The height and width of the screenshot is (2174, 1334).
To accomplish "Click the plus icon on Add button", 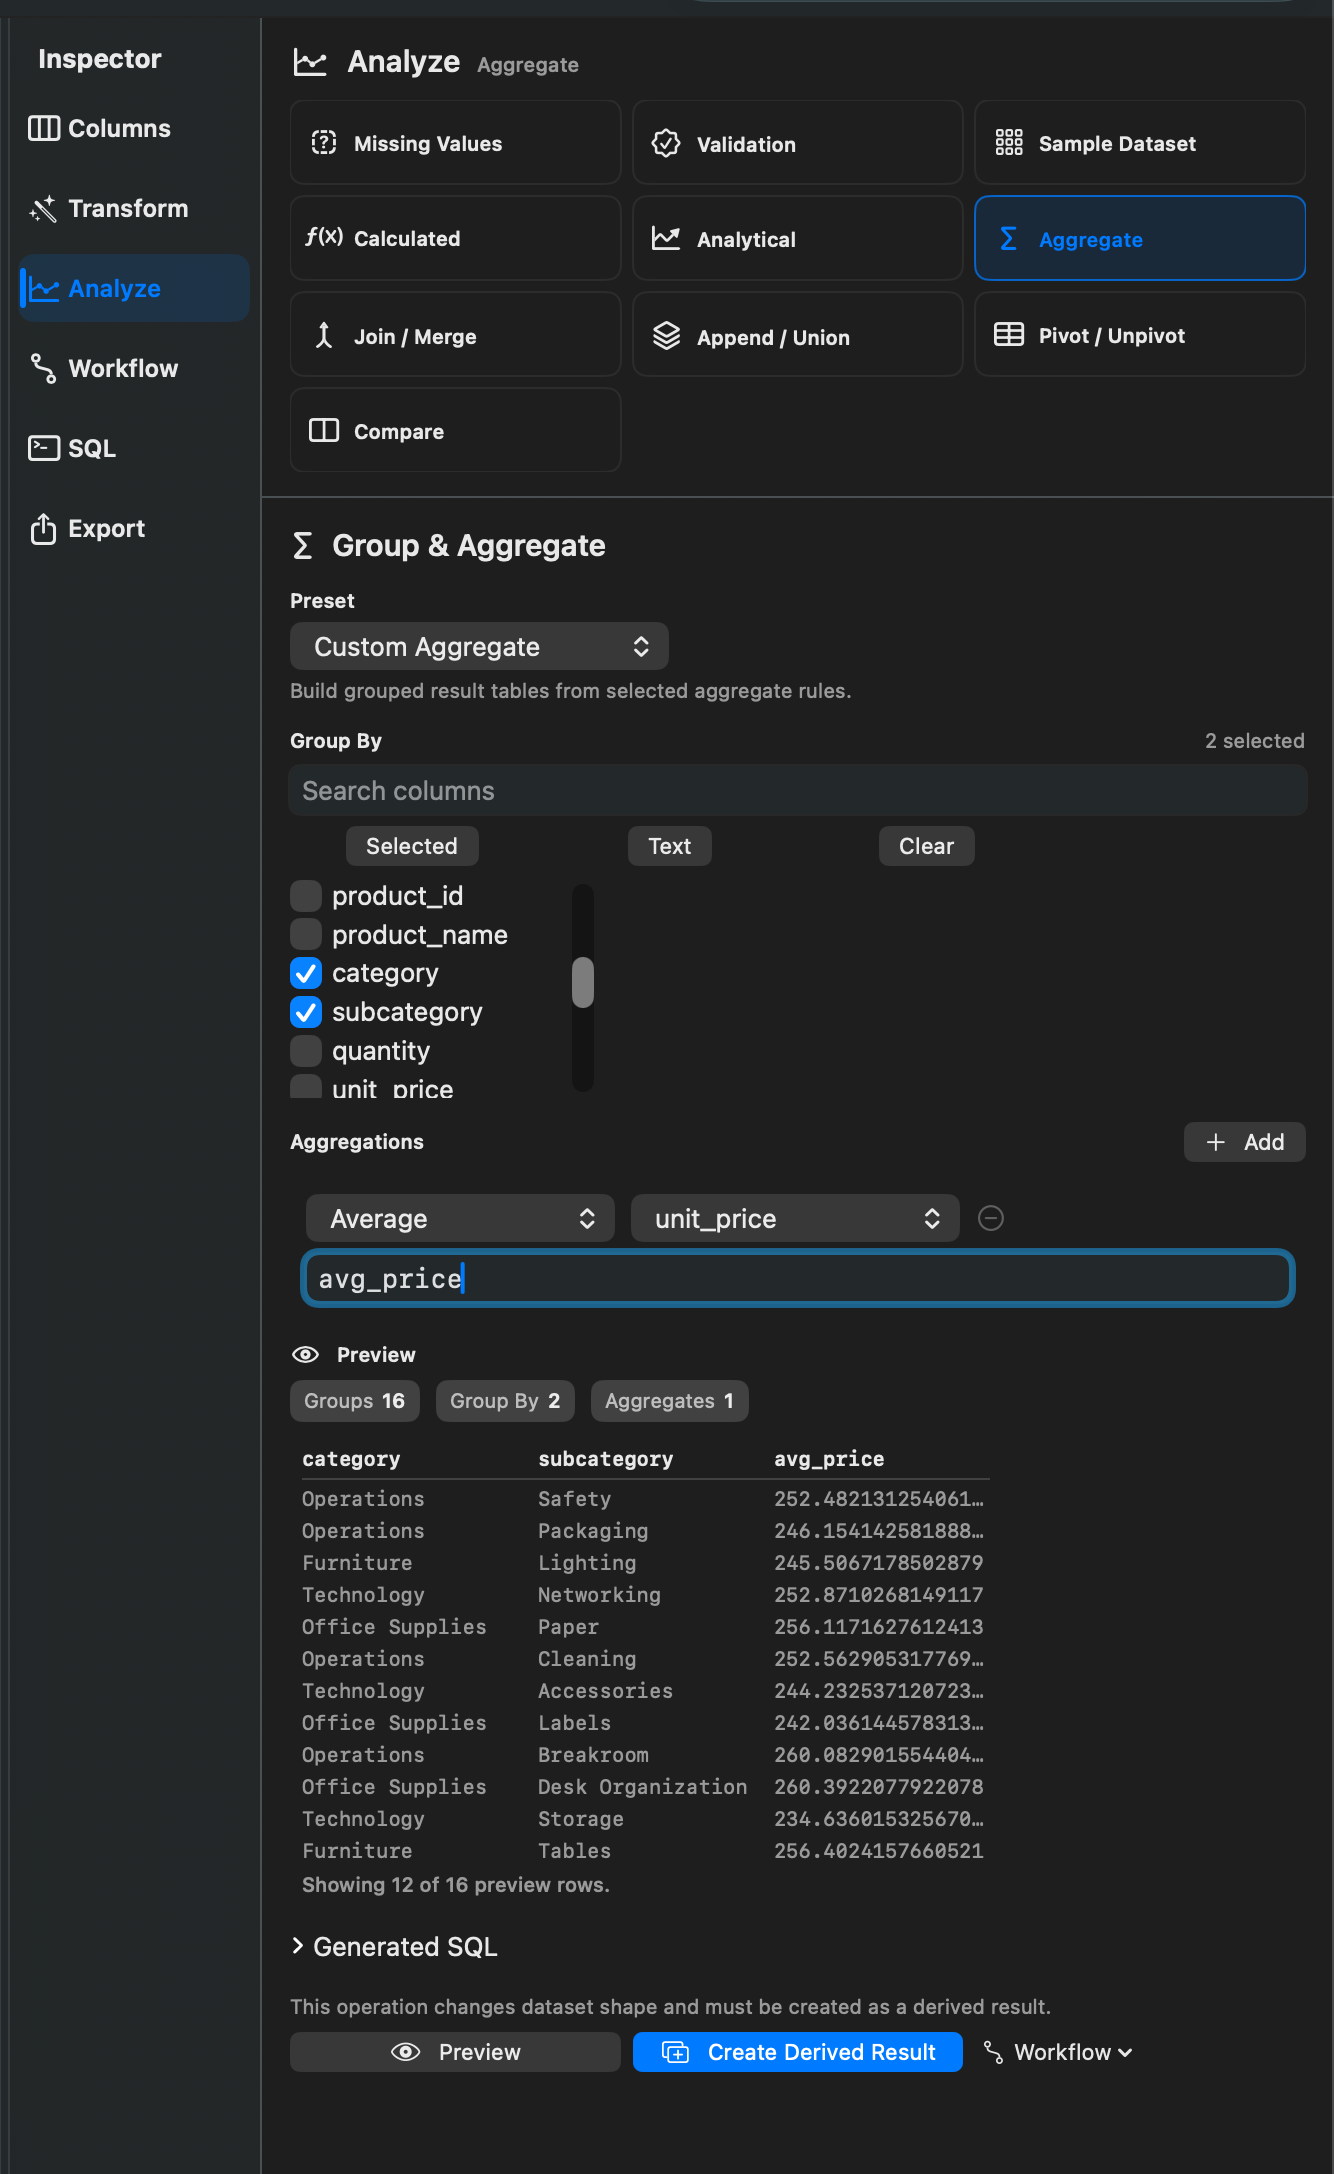I will [x=1216, y=1142].
